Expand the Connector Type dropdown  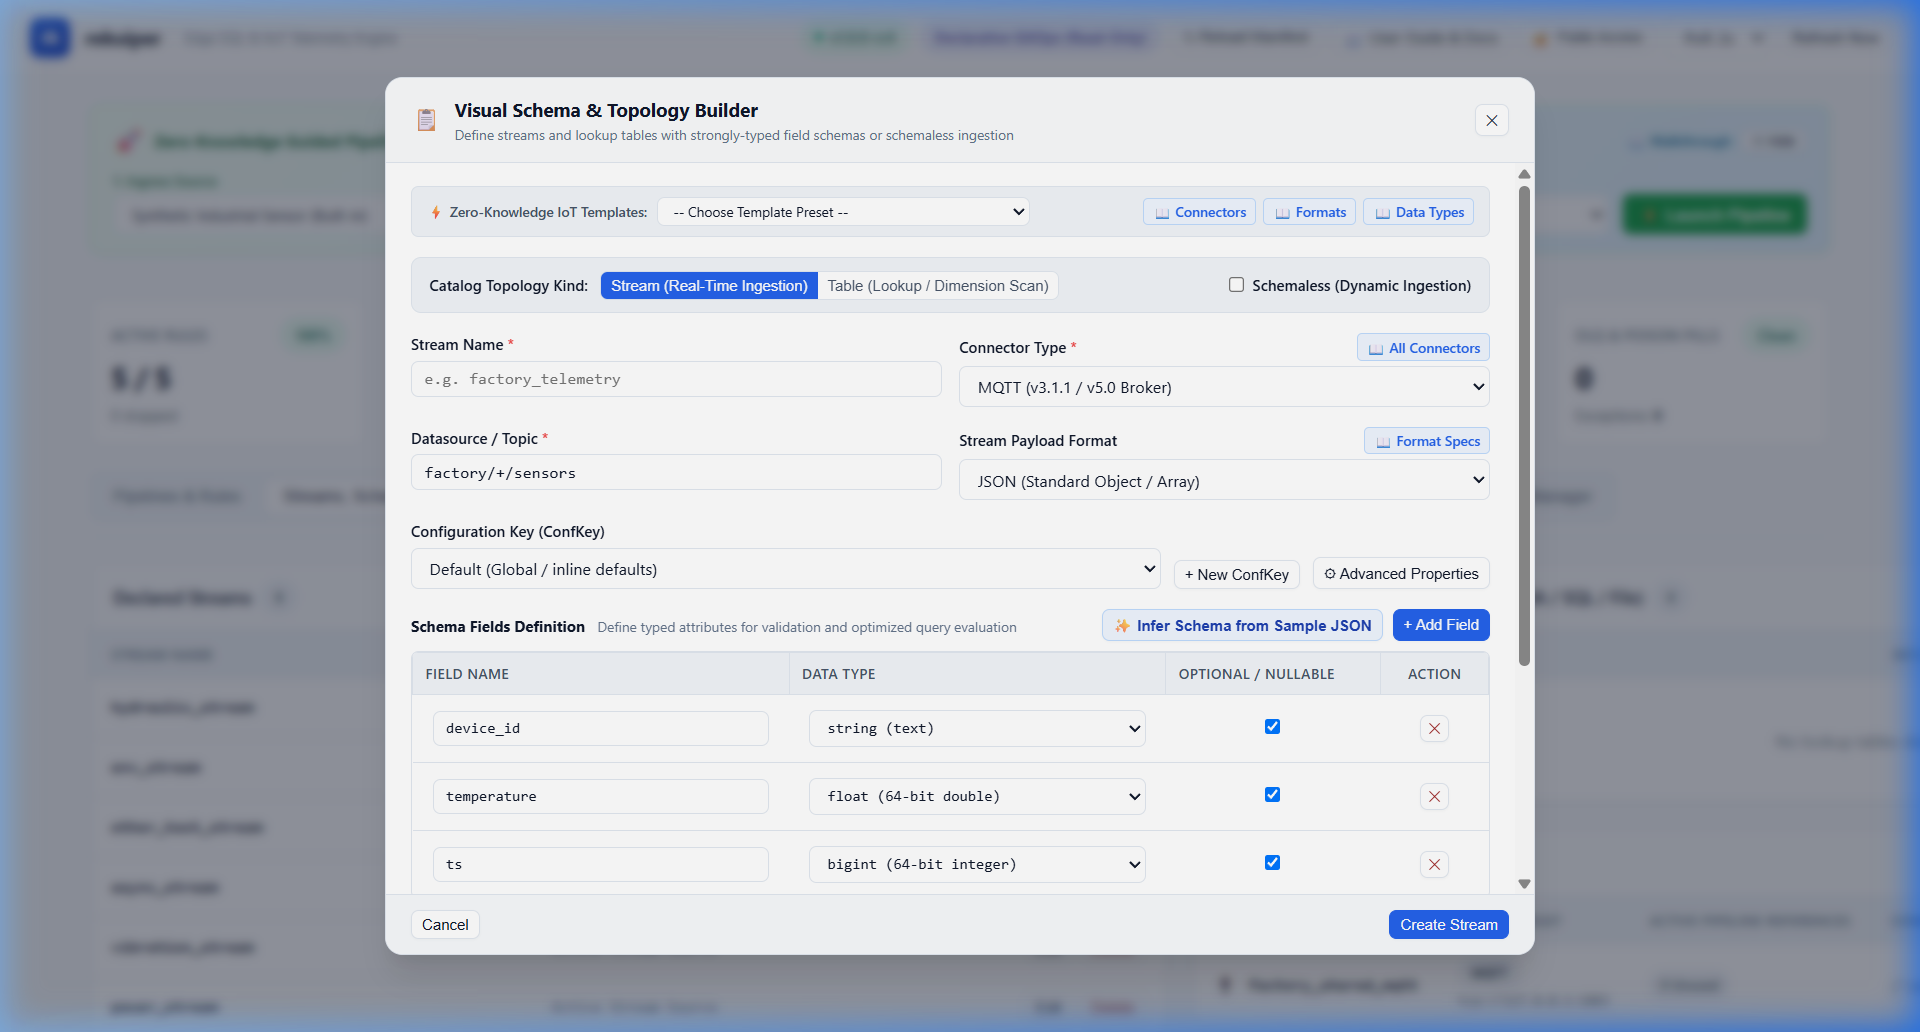[1224, 387]
